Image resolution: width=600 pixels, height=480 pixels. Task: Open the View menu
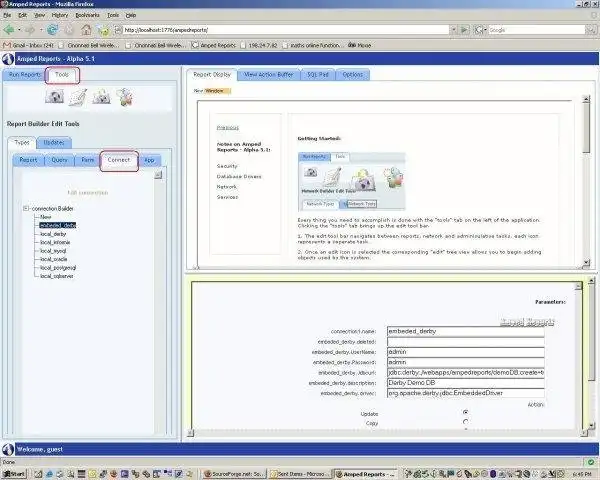pos(39,15)
